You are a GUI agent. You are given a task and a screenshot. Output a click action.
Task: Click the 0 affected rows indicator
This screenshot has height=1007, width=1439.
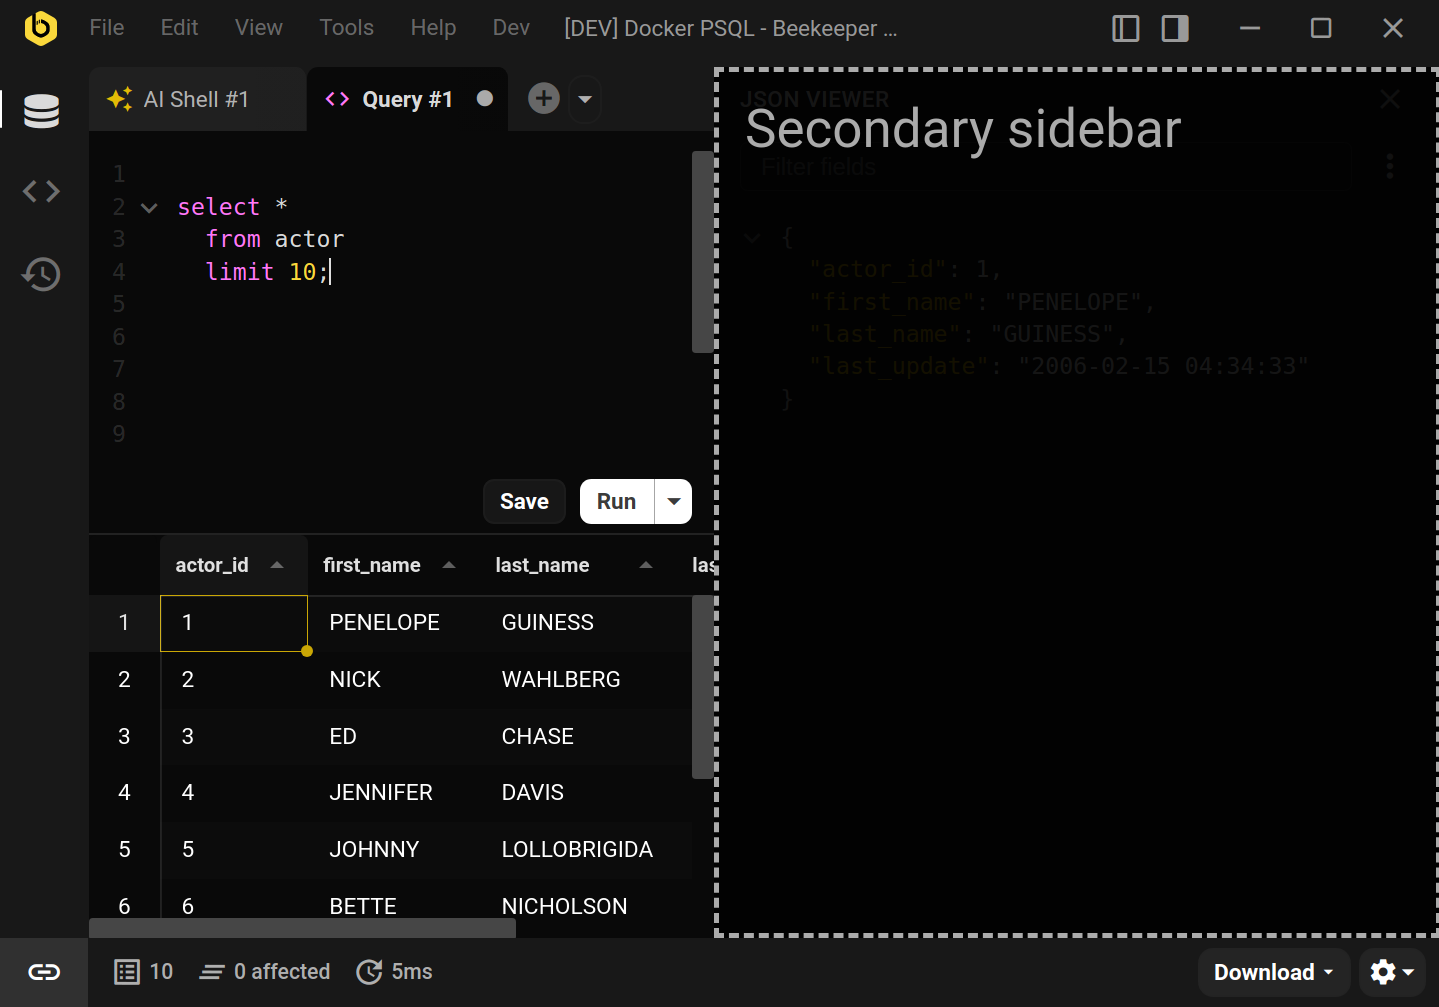click(x=265, y=972)
